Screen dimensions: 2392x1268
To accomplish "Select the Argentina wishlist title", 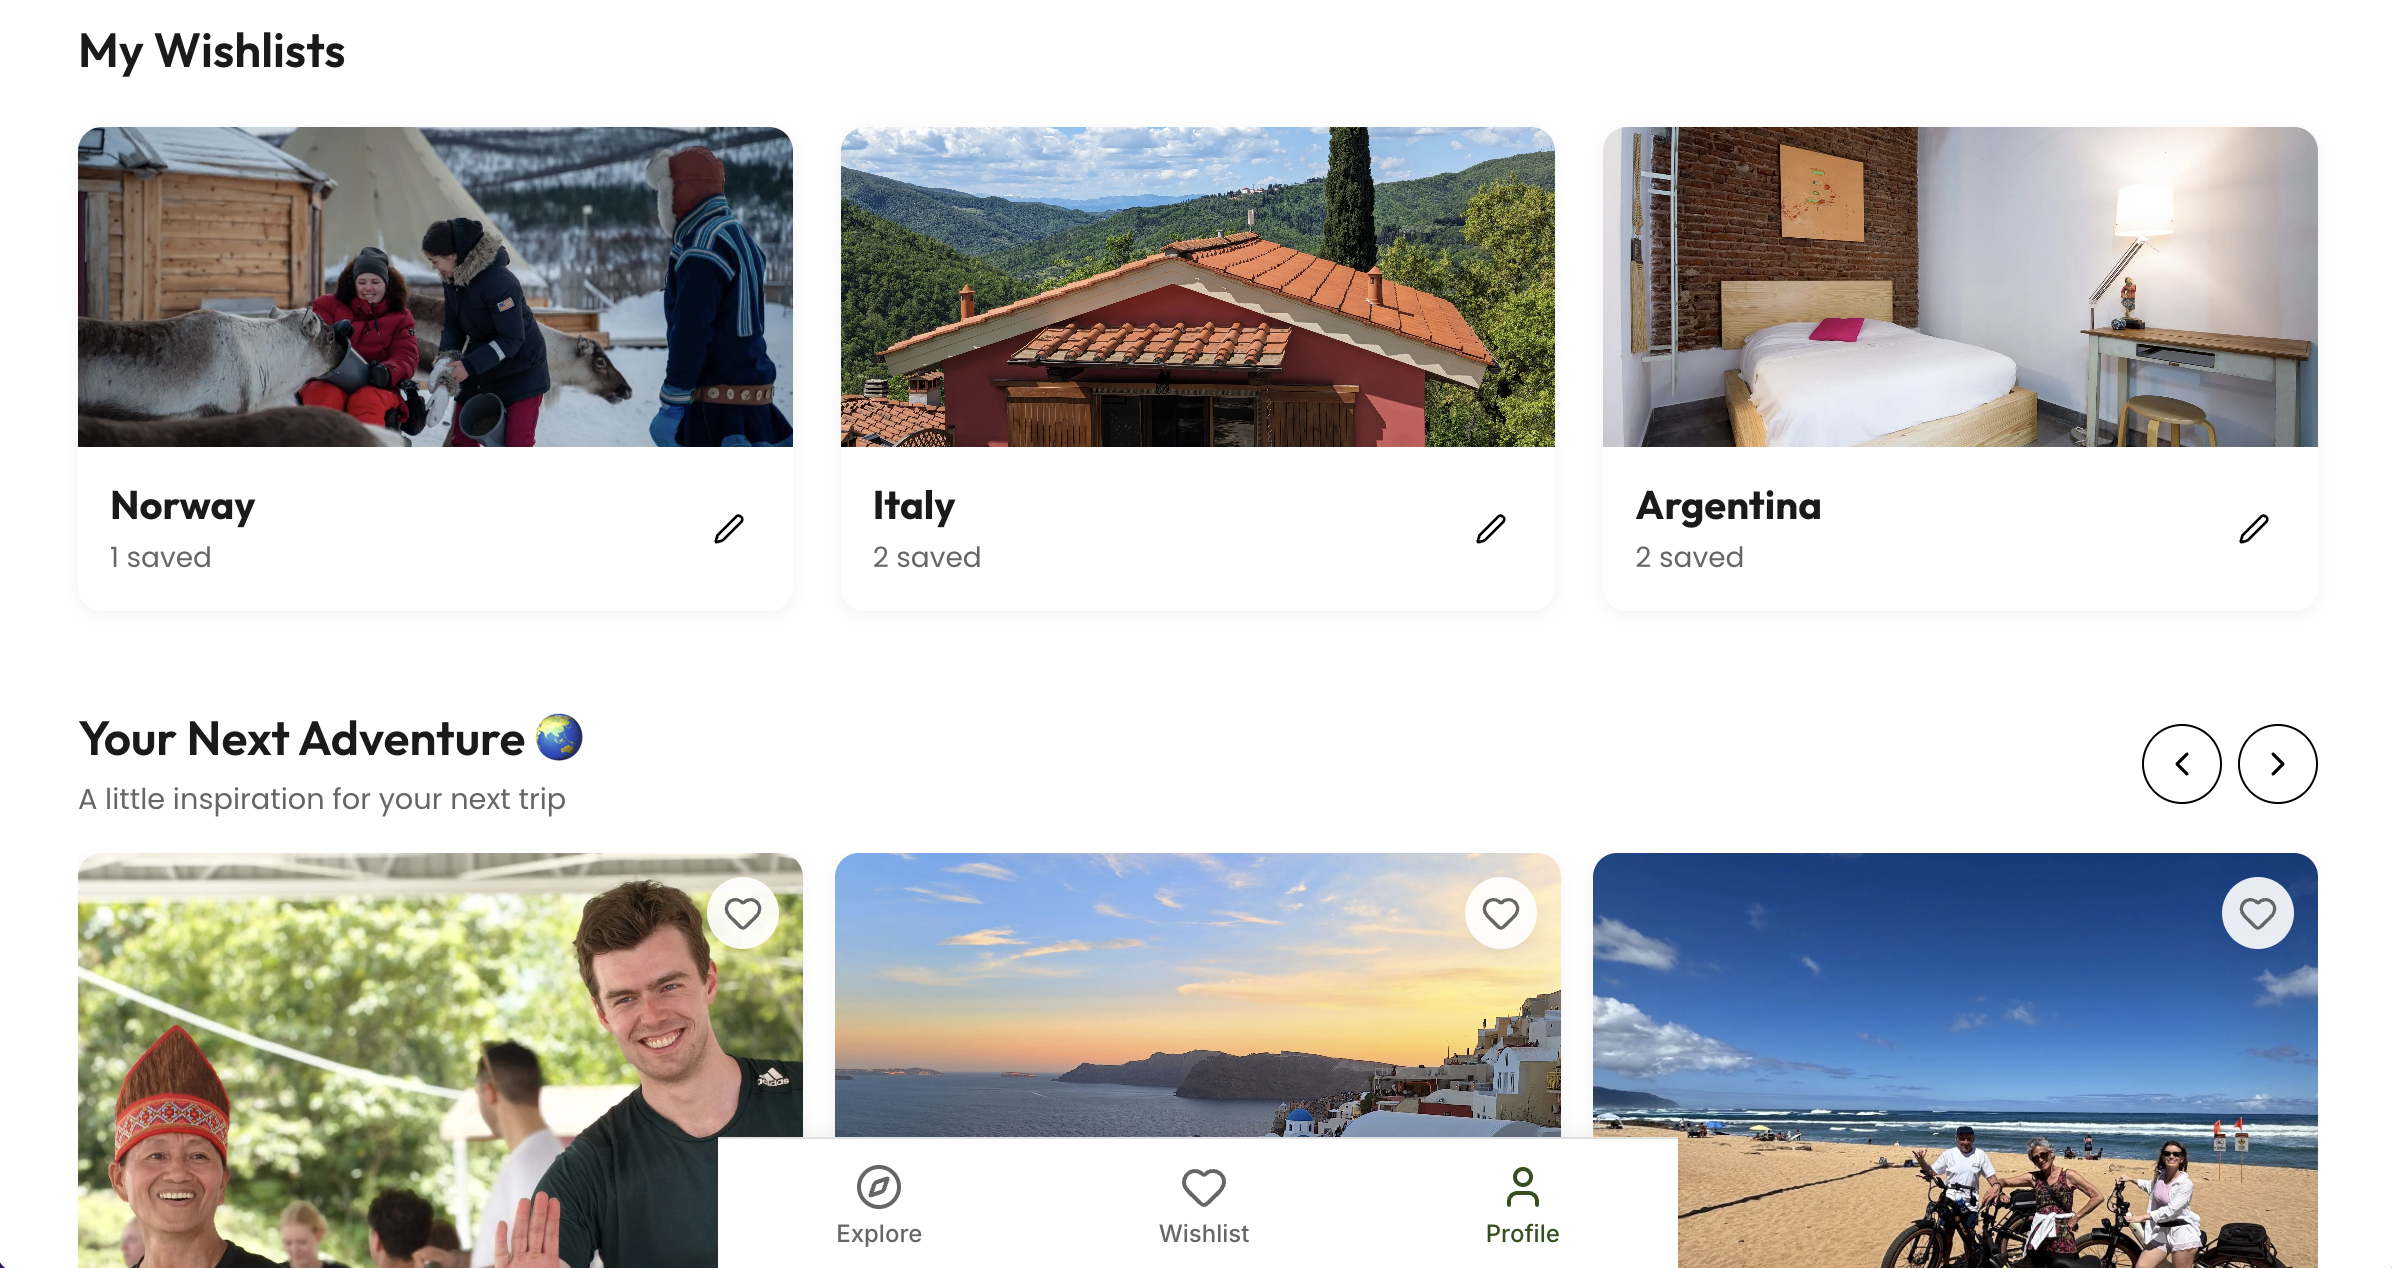I will [x=1728, y=506].
